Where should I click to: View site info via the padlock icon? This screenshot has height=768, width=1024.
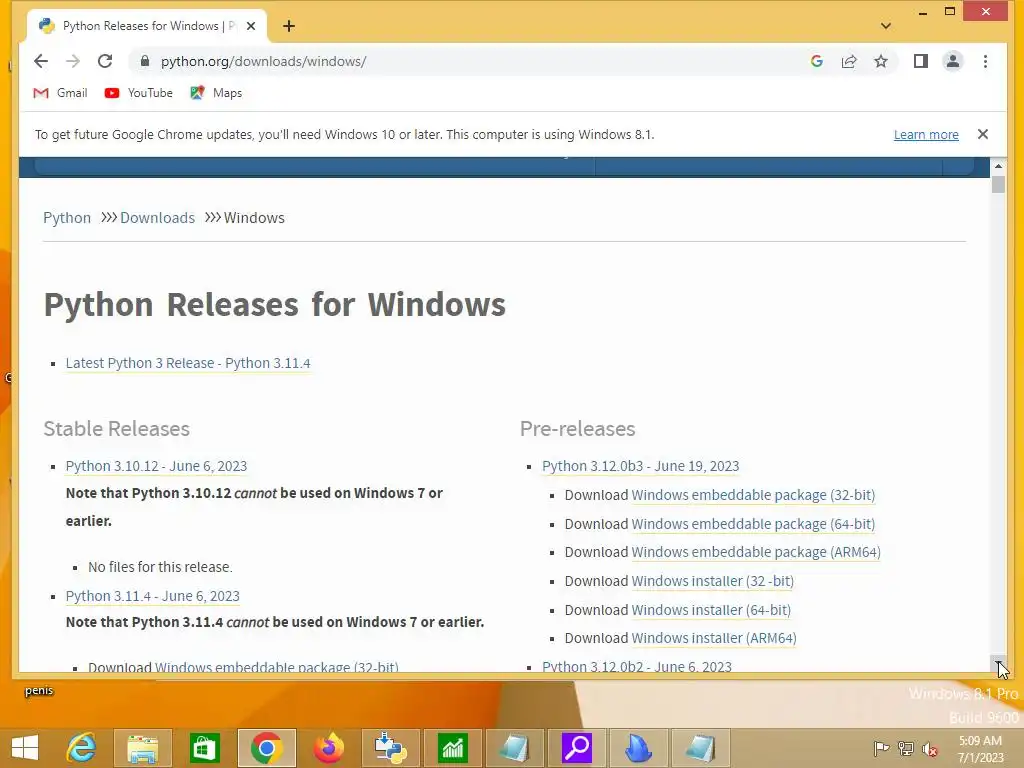coord(145,61)
